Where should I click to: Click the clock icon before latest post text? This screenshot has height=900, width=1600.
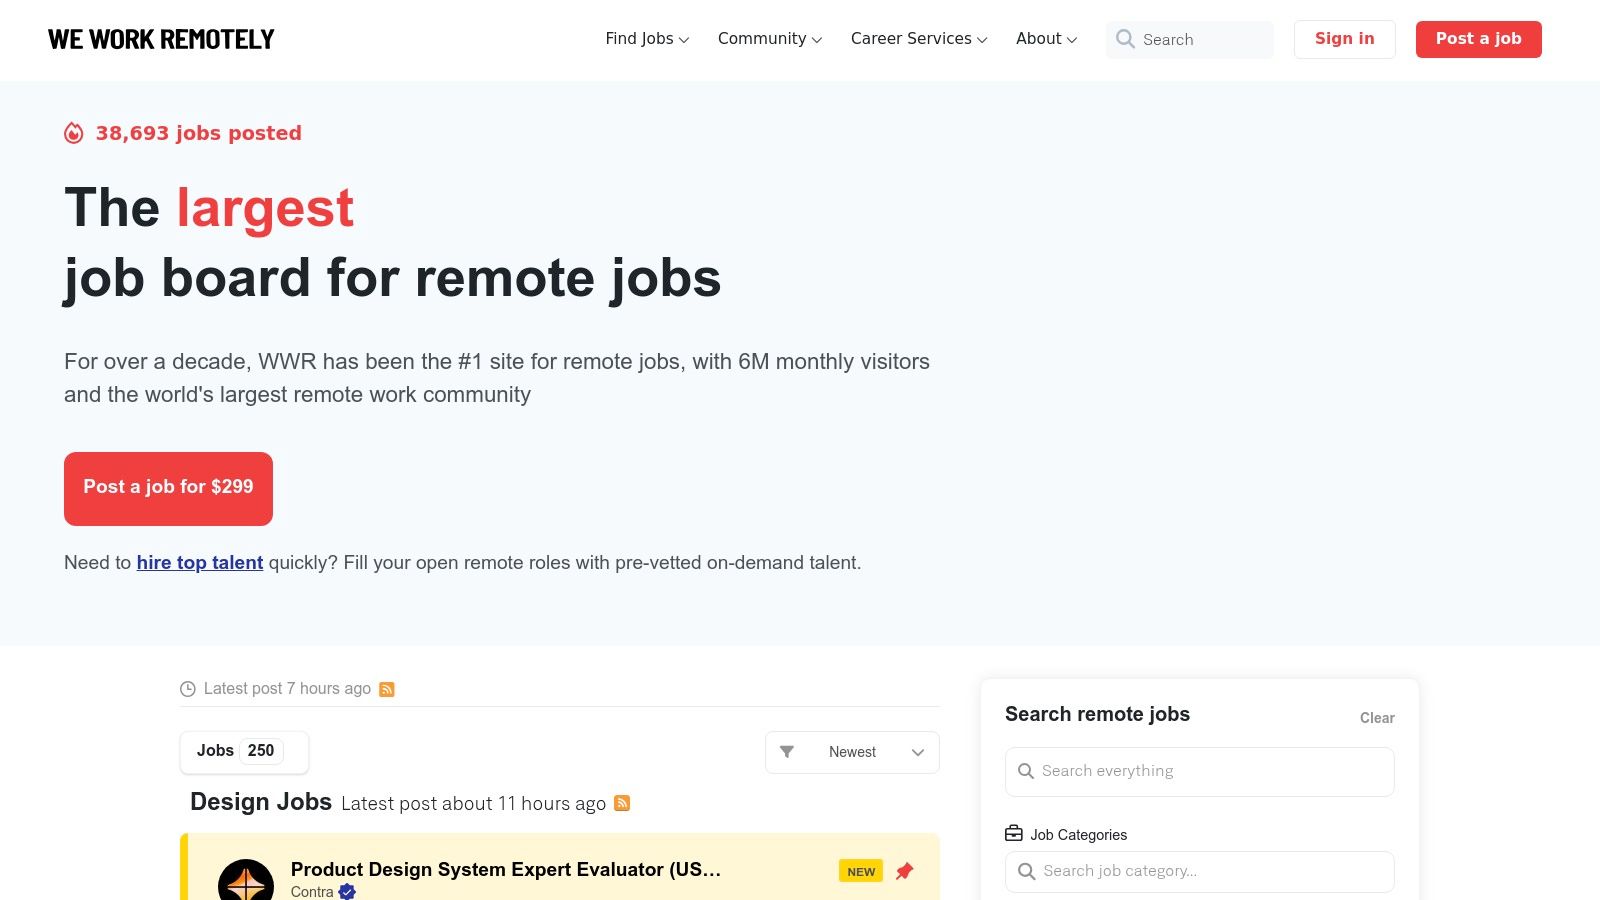click(190, 688)
